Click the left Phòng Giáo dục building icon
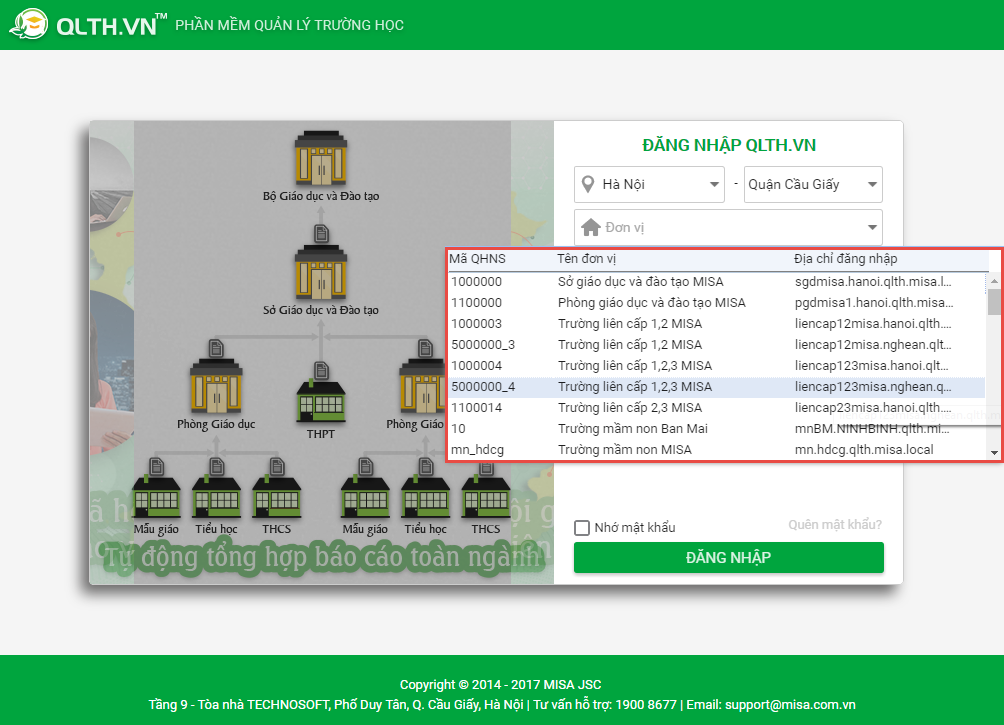The width and height of the screenshot is (1004, 725). 216,386
